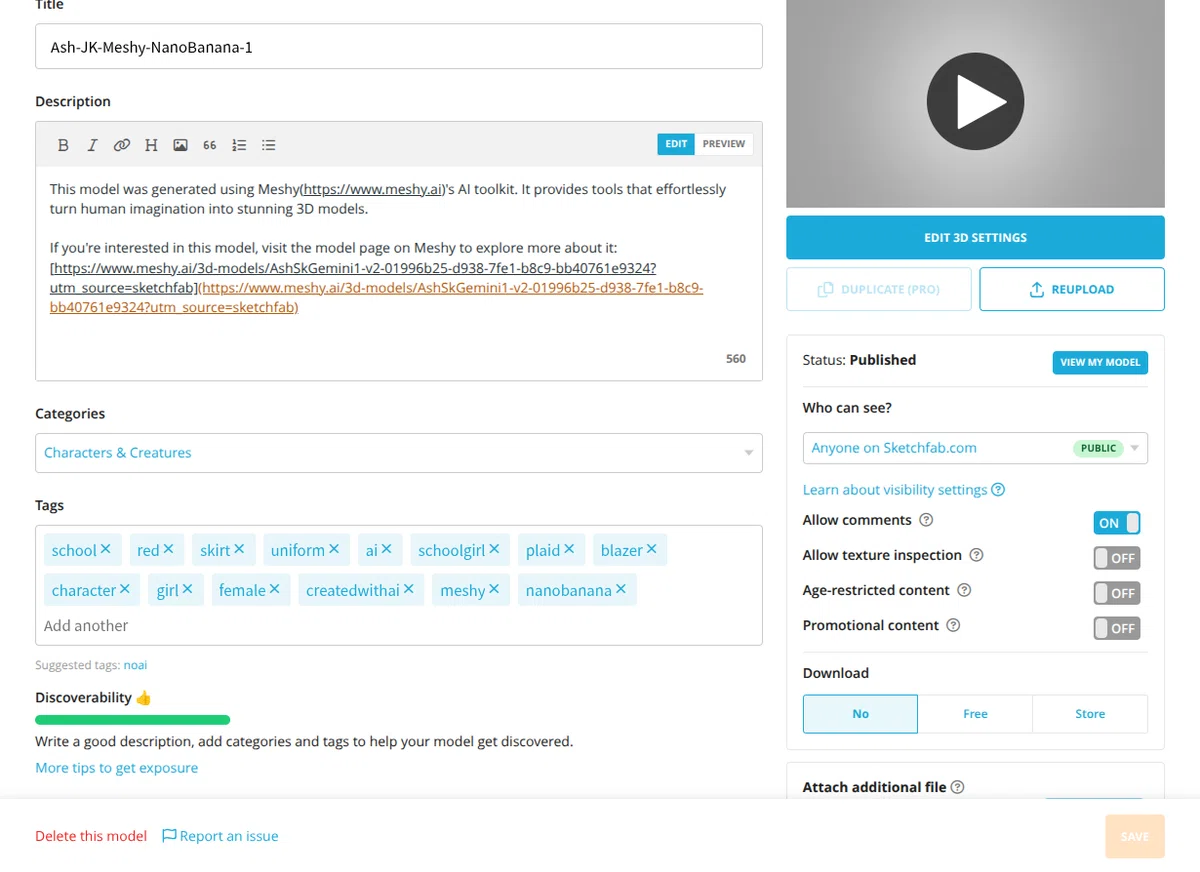Remove the 'blazer' tag
1200x872 pixels.
click(x=652, y=549)
